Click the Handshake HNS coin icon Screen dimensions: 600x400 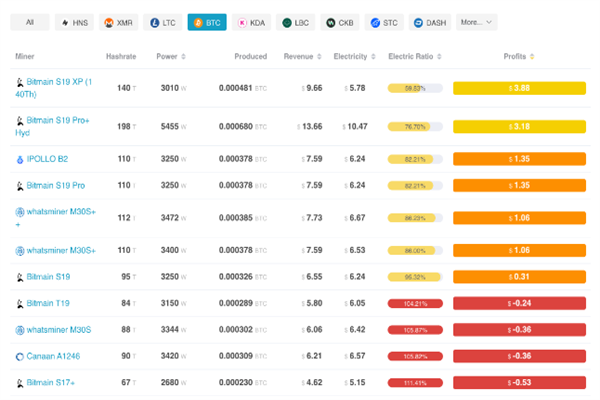click(x=65, y=23)
